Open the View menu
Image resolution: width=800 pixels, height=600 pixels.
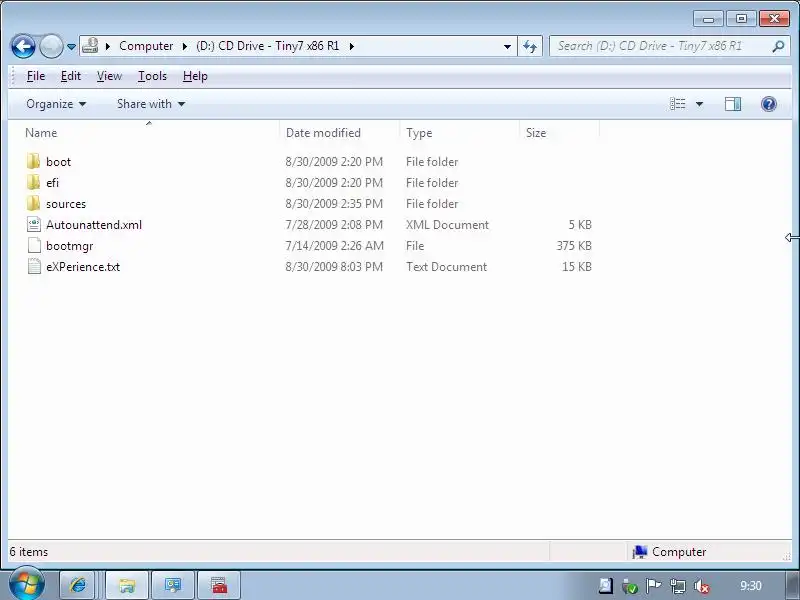(x=109, y=76)
